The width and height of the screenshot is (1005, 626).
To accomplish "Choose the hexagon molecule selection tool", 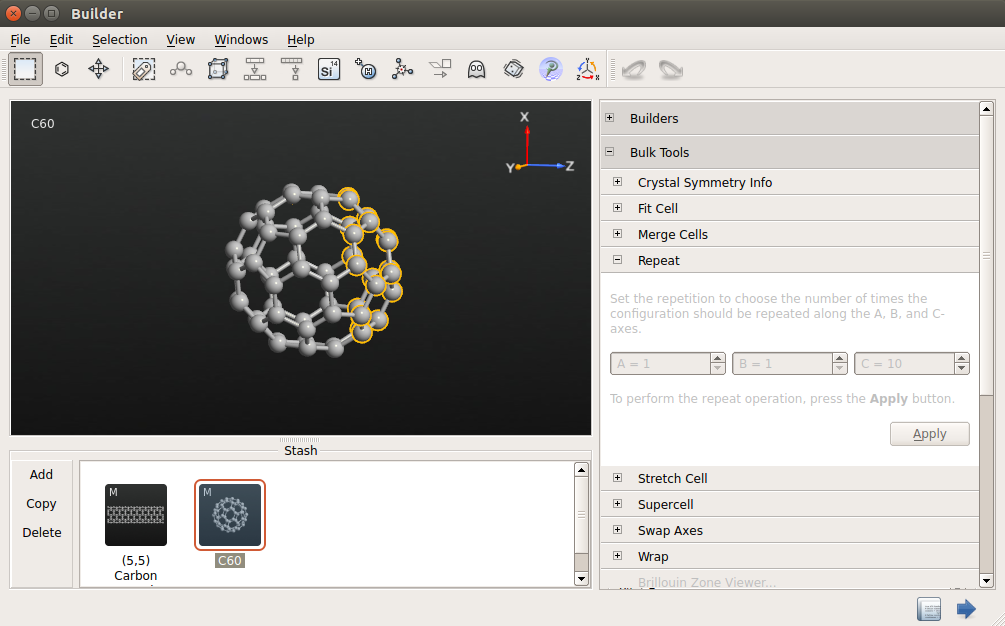I will 62,69.
